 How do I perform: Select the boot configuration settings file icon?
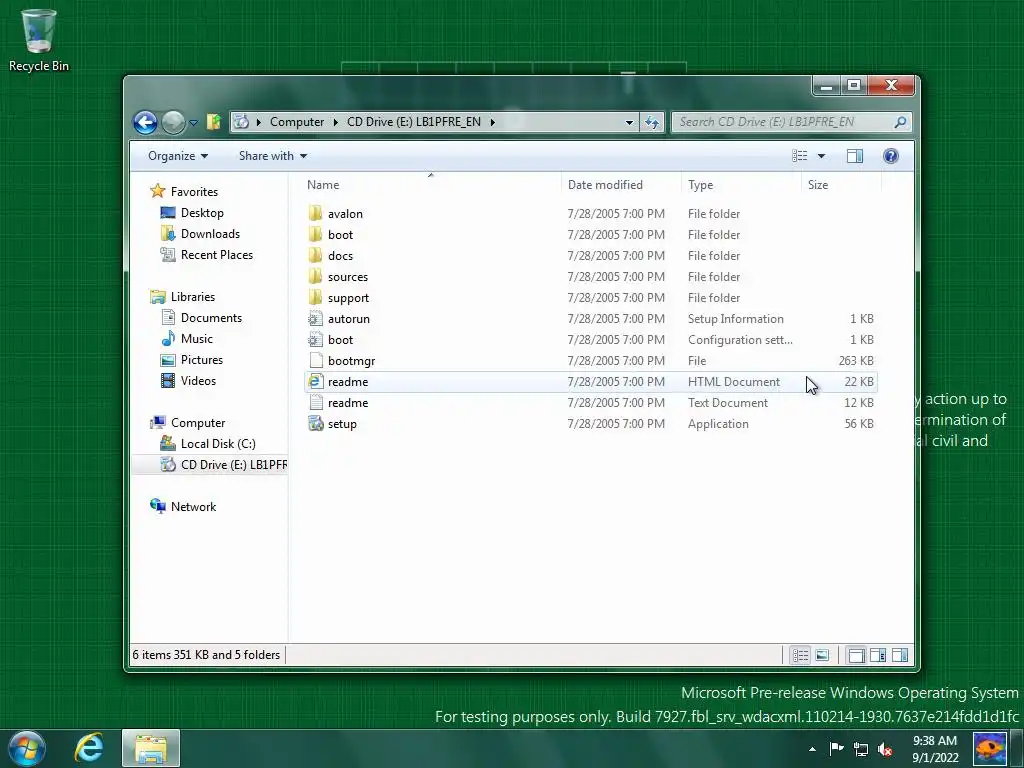(315, 339)
